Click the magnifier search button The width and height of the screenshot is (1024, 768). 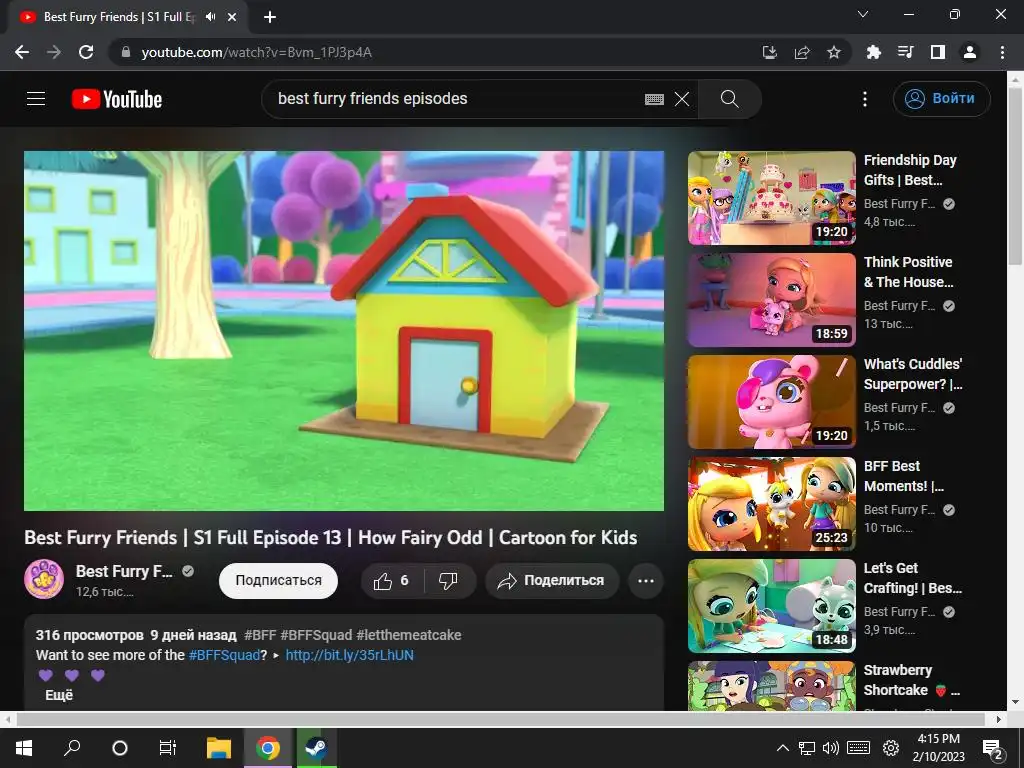(x=729, y=99)
